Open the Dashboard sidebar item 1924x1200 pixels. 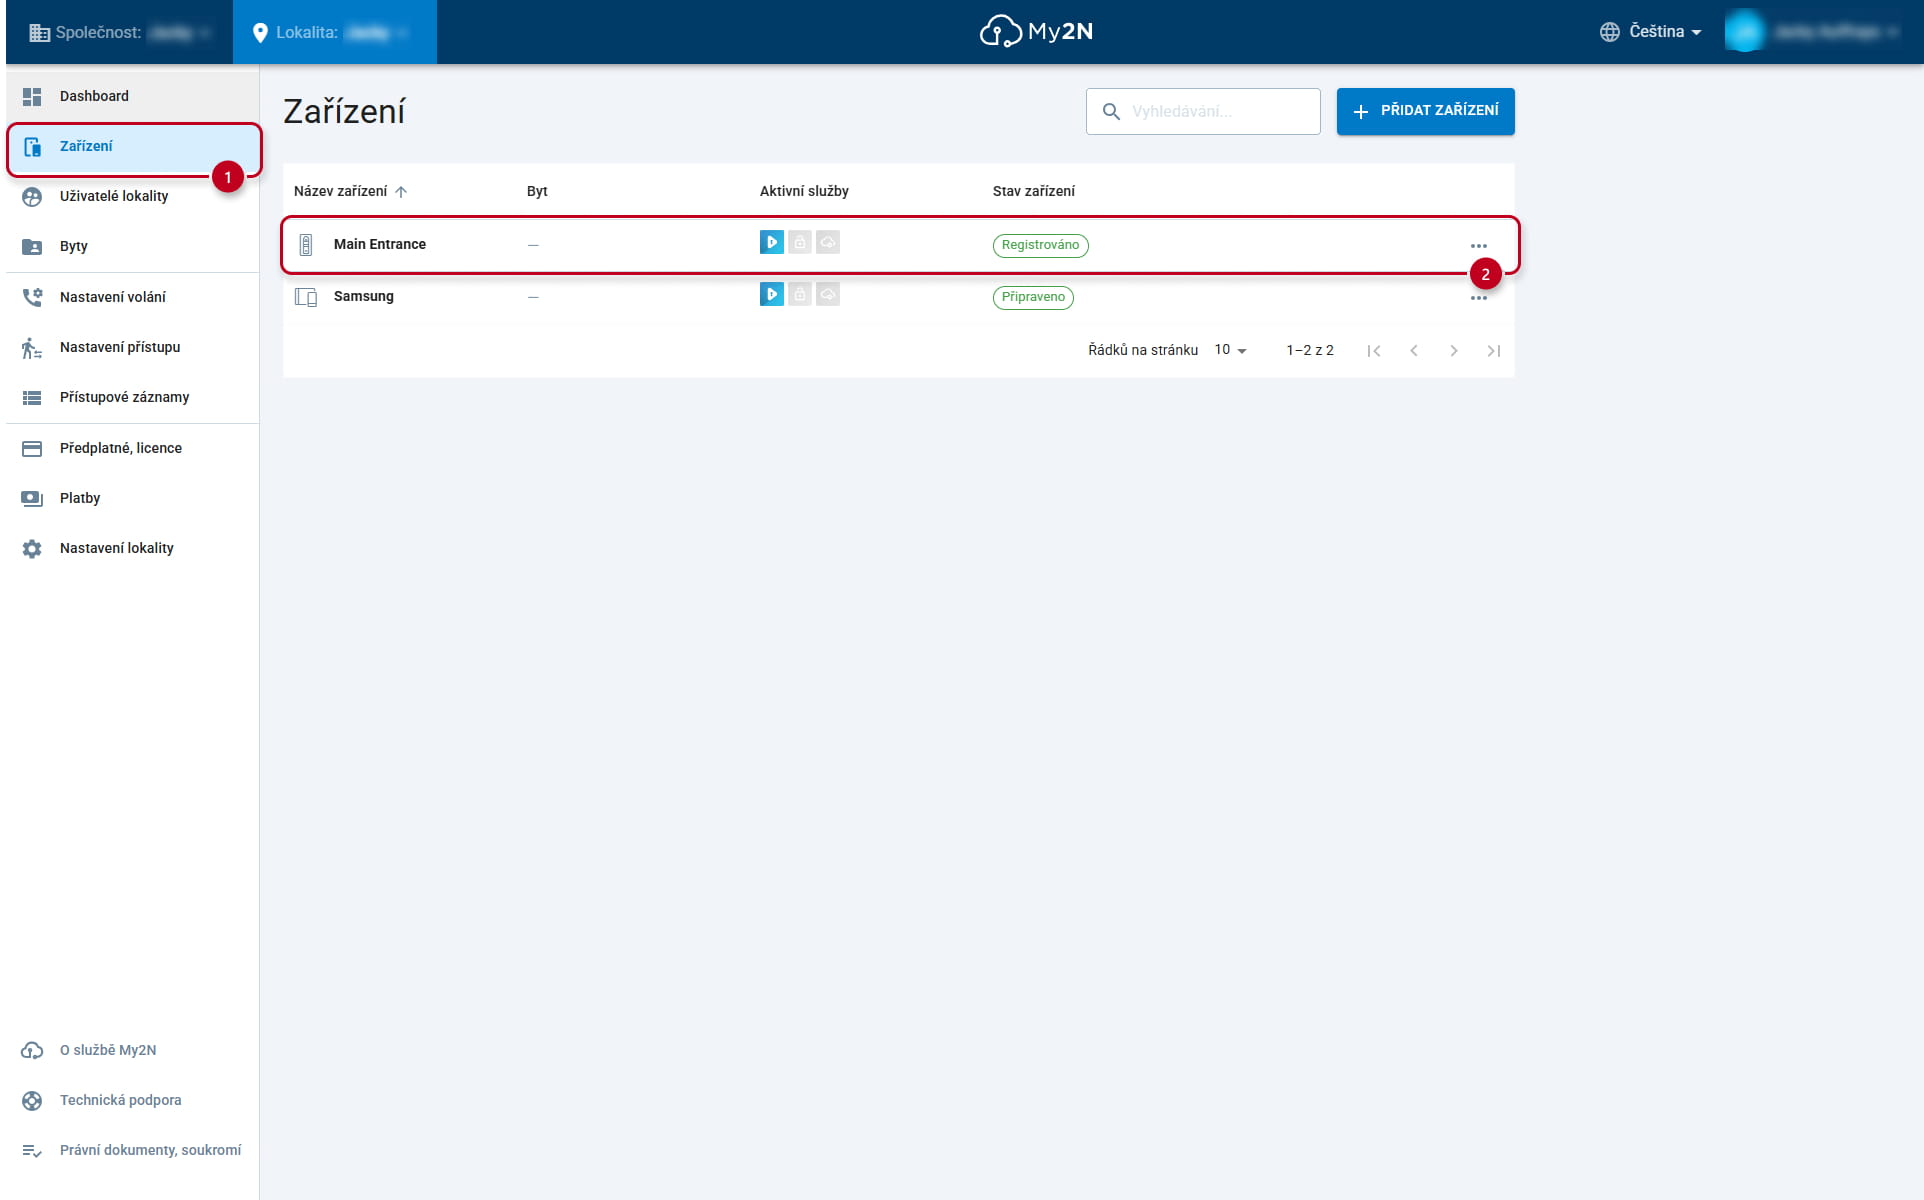click(x=132, y=96)
